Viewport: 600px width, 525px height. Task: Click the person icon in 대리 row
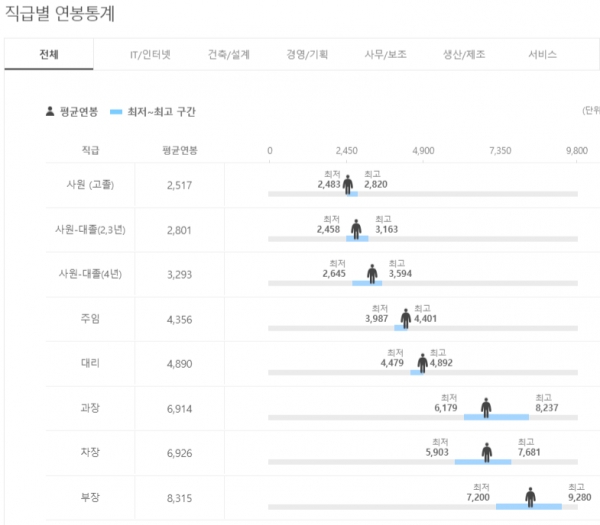coord(422,363)
